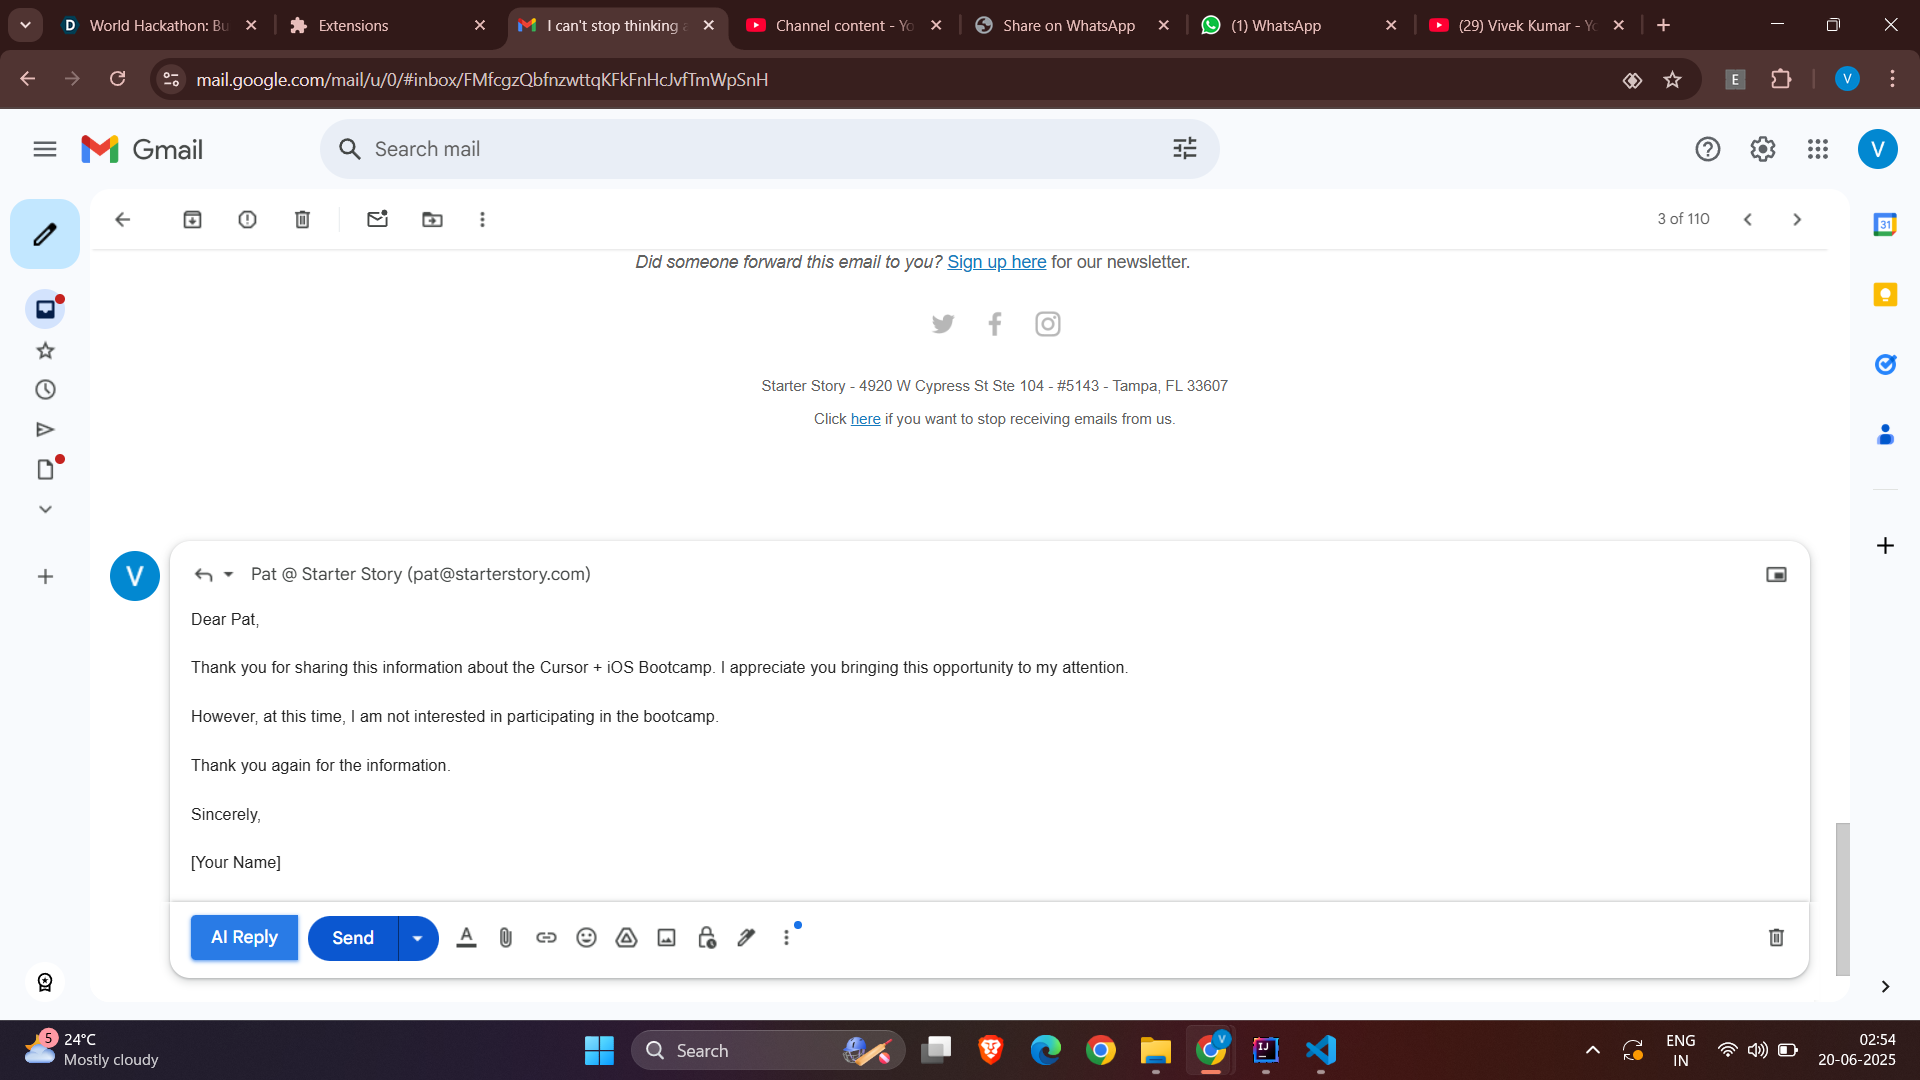Expand reply type dropdown arrow
Image resolution: width=1920 pixels, height=1080 pixels.
tap(229, 574)
